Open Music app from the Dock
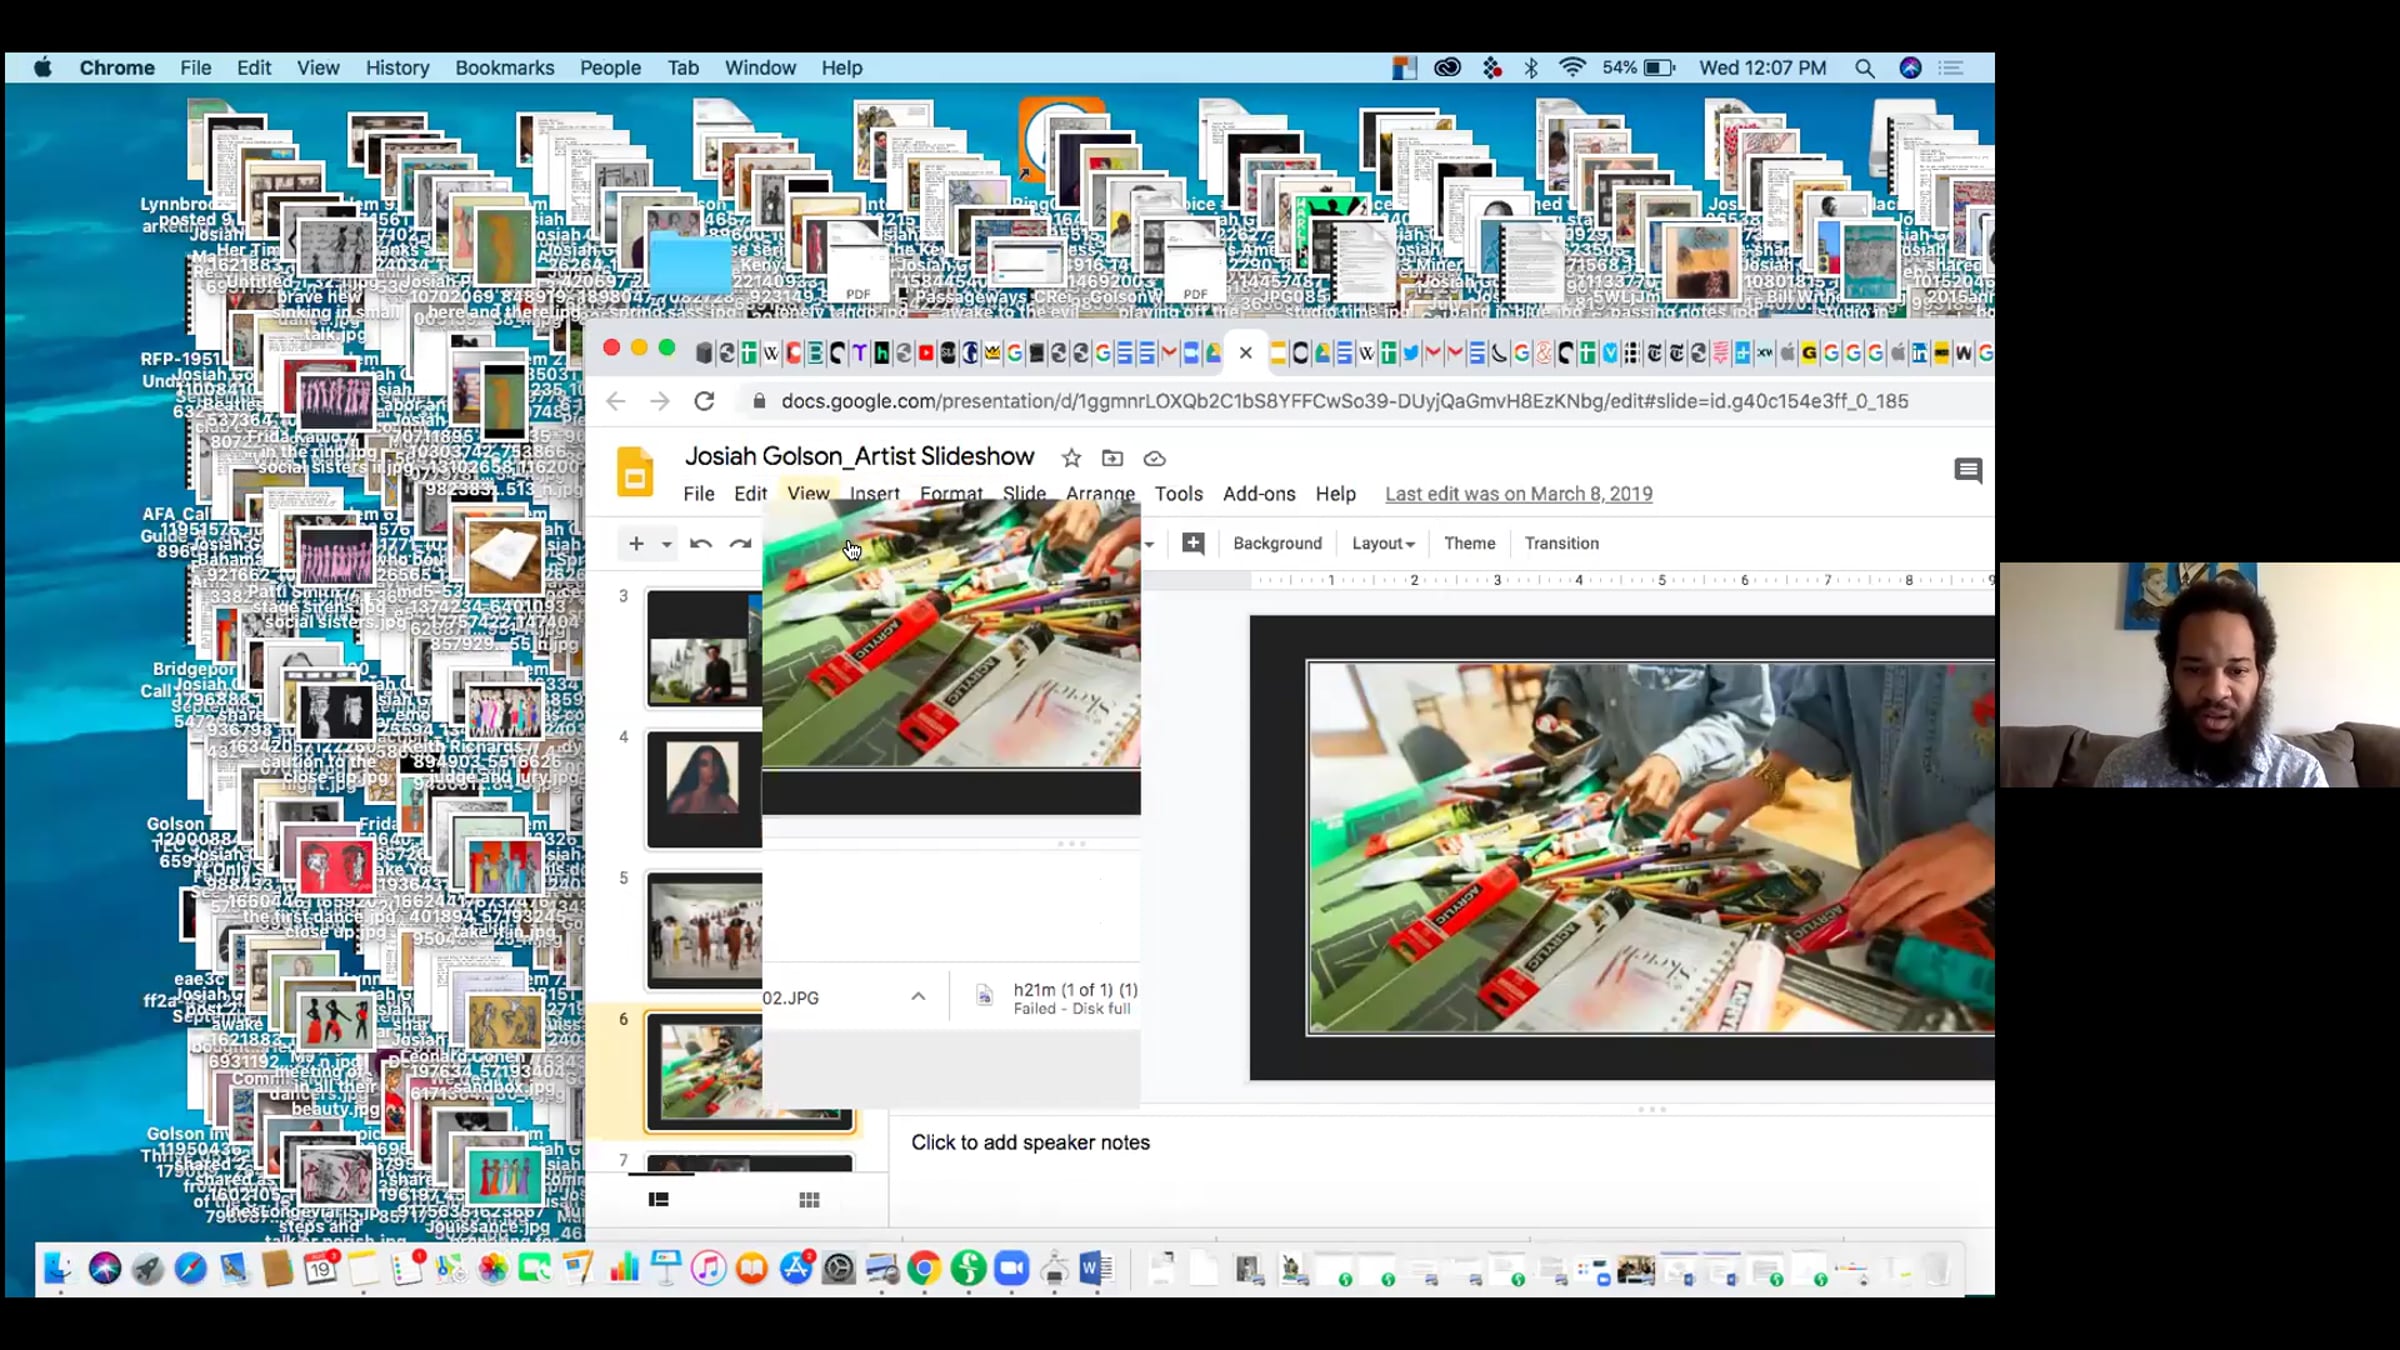The width and height of the screenshot is (2400, 1350). [x=708, y=1269]
